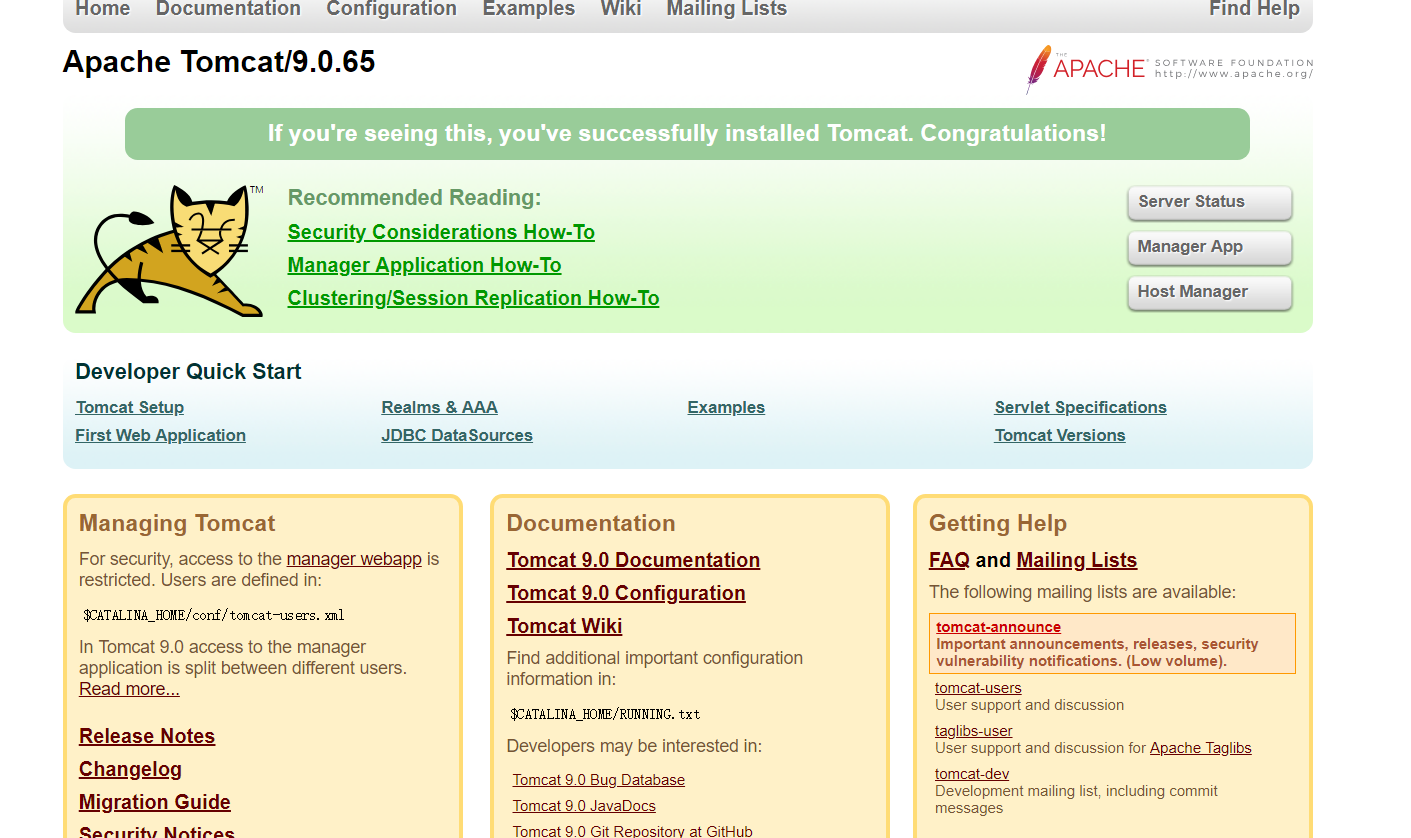Open the Manager App button
Image resolution: width=1411 pixels, height=838 pixels.
tap(1209, 247)
